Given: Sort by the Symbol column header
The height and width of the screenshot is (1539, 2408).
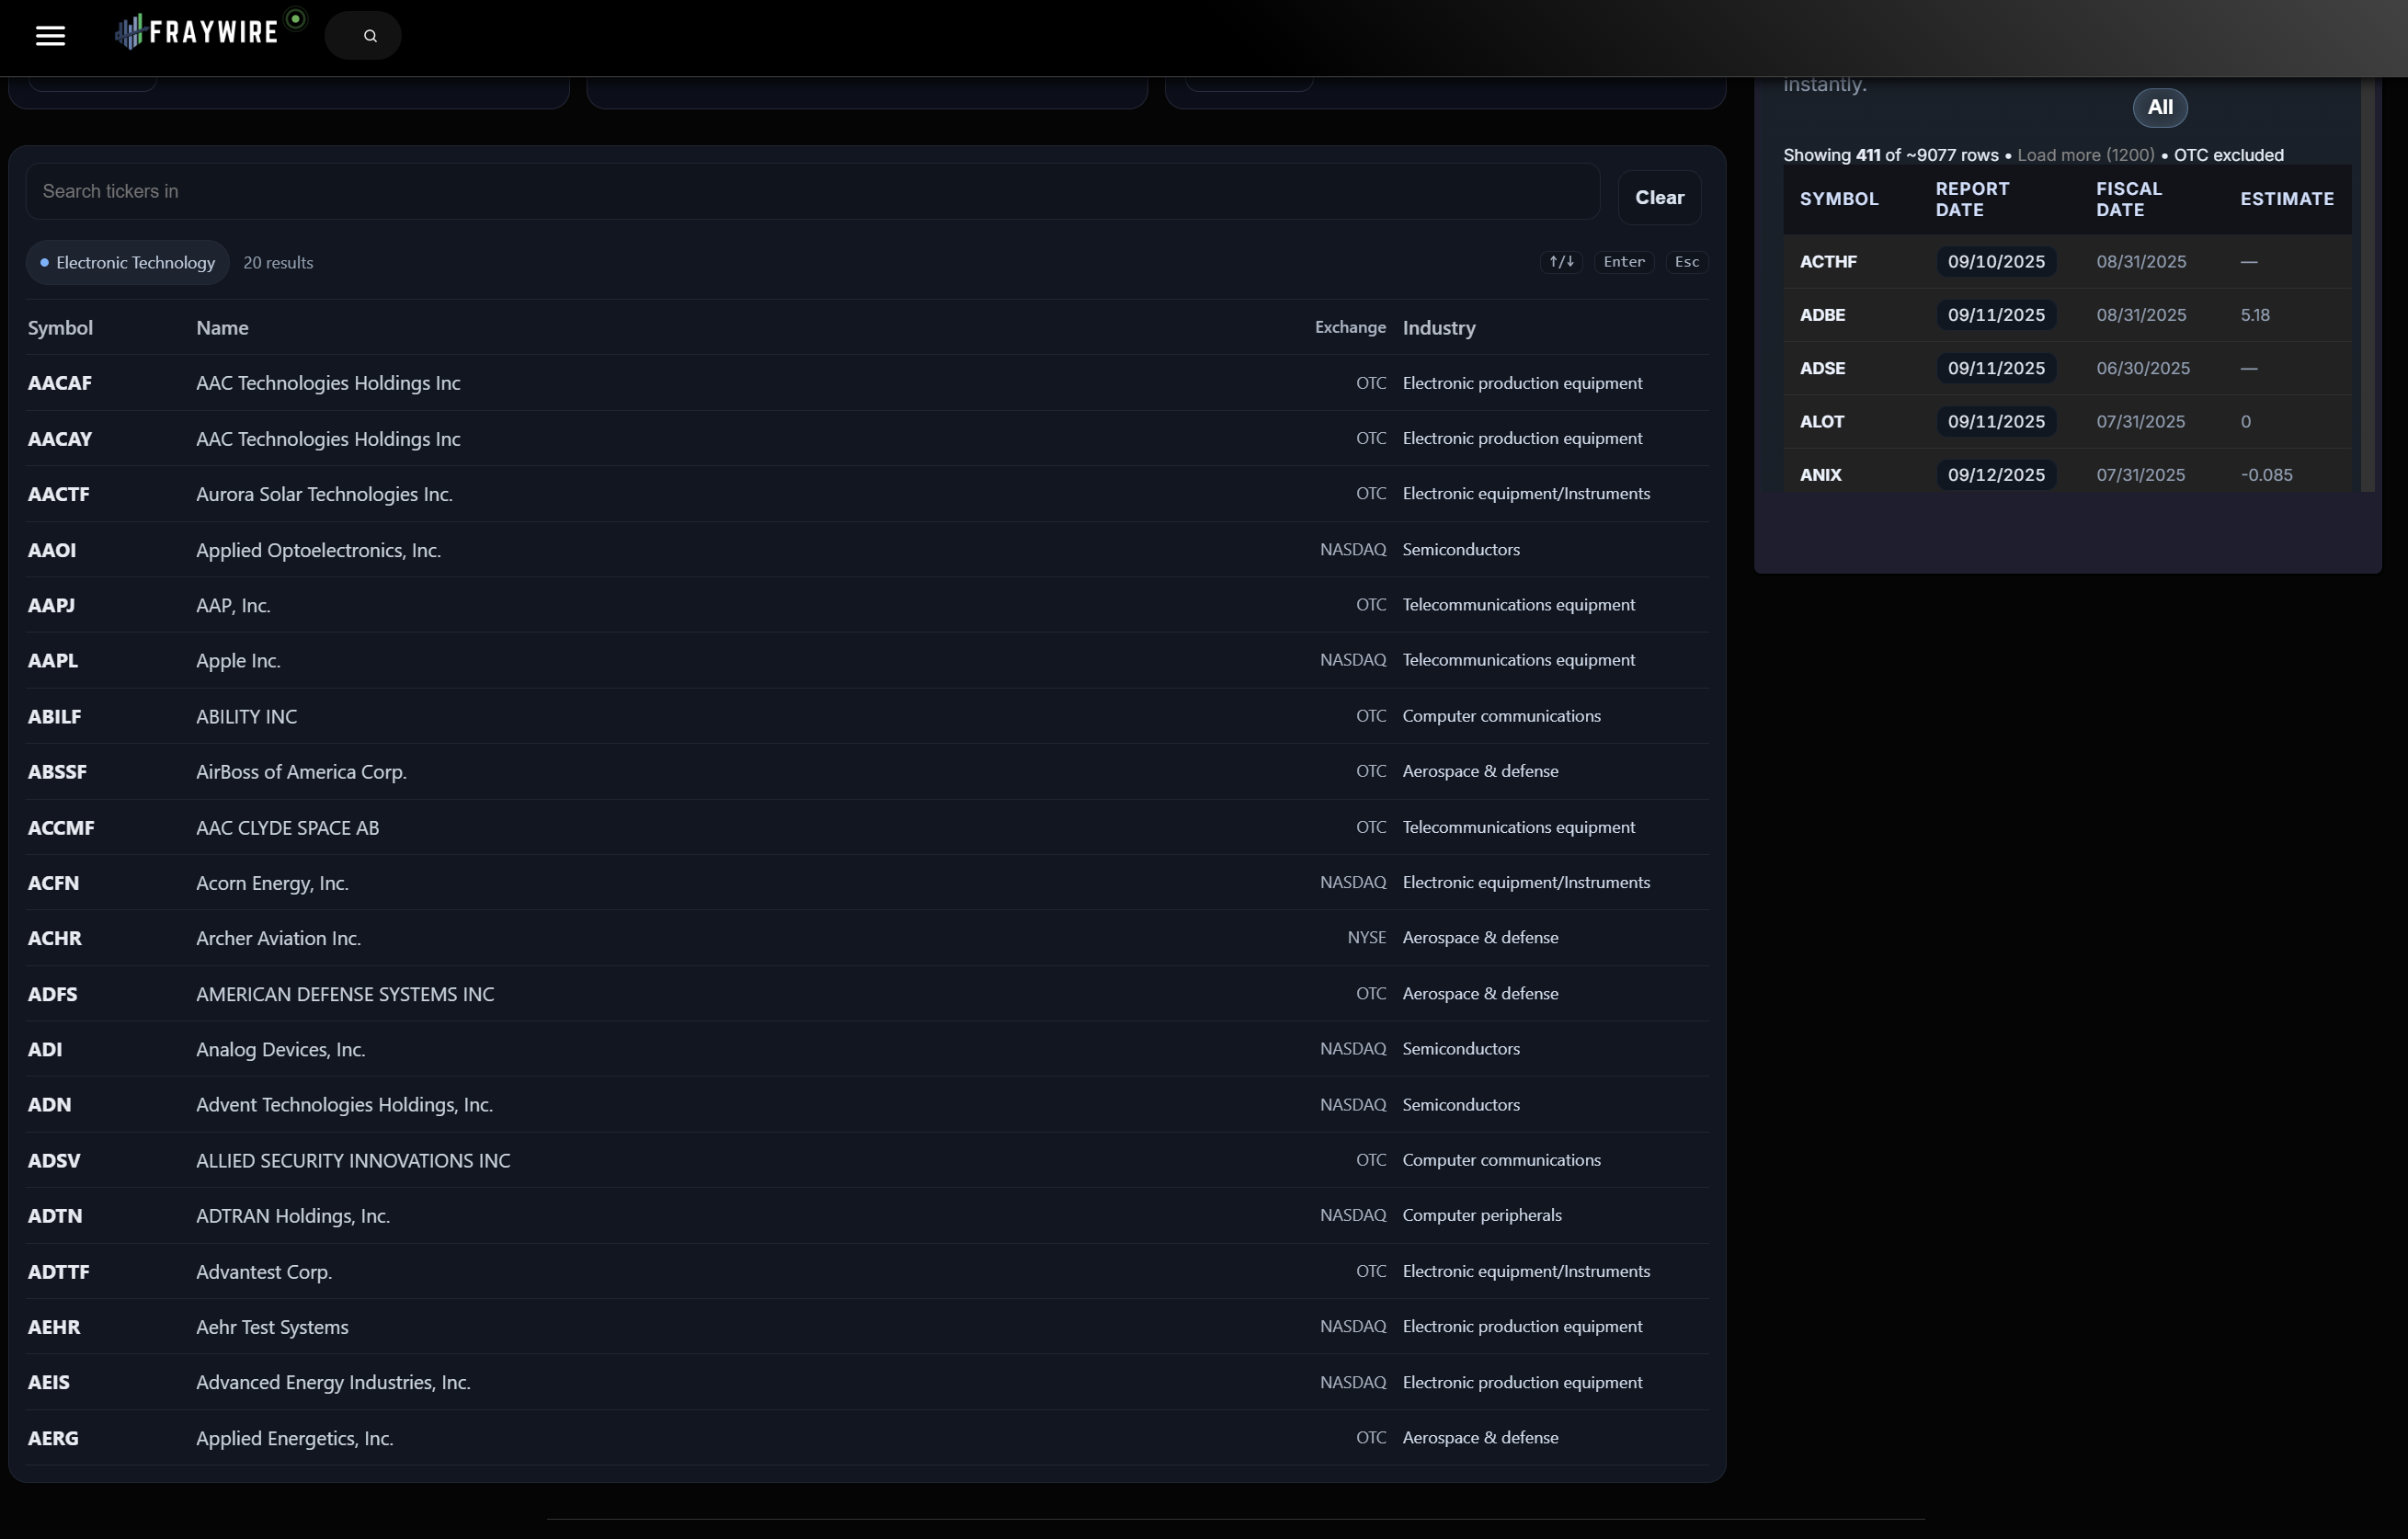Looking at the screenshot, I should click(x=60, y=328).
